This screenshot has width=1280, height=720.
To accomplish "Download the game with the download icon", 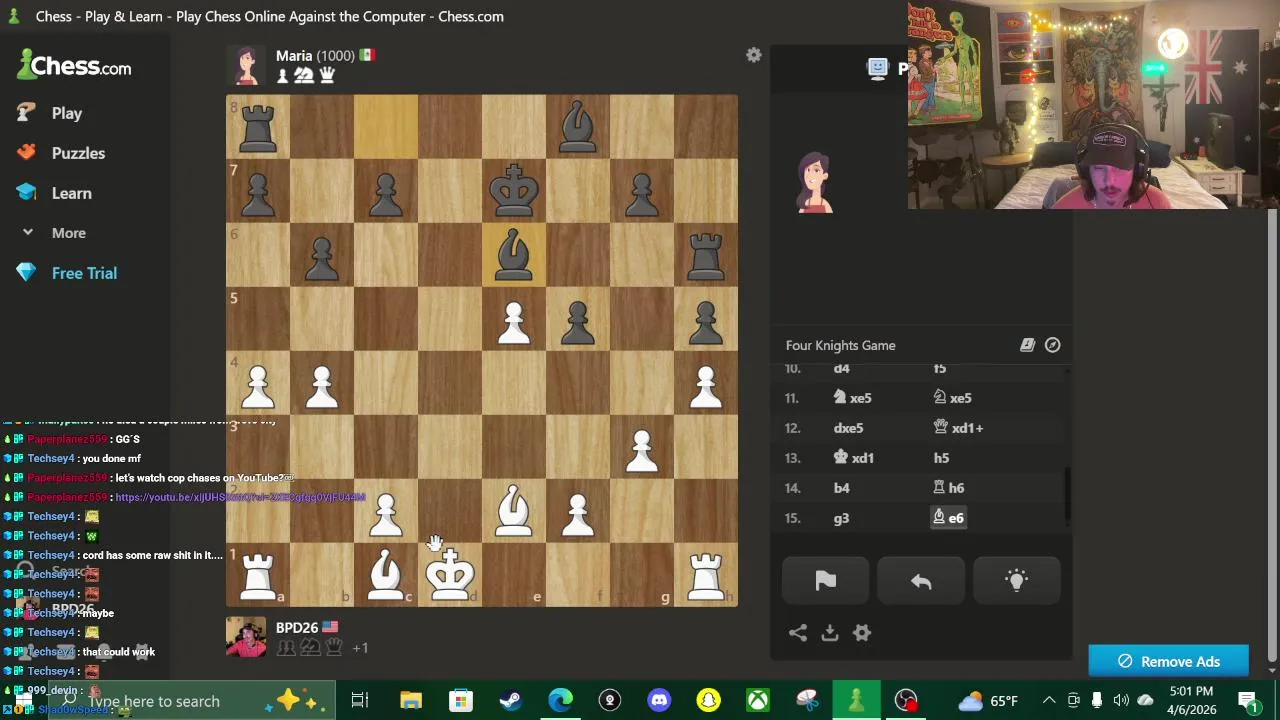I will tap(830, 633).
